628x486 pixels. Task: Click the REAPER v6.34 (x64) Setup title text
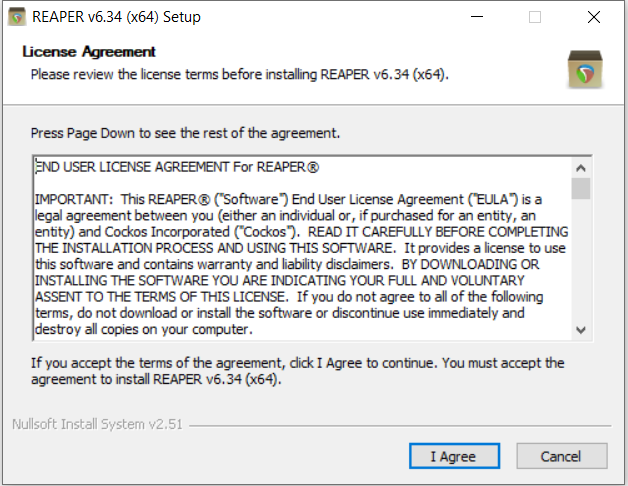[x=116, y=17]
